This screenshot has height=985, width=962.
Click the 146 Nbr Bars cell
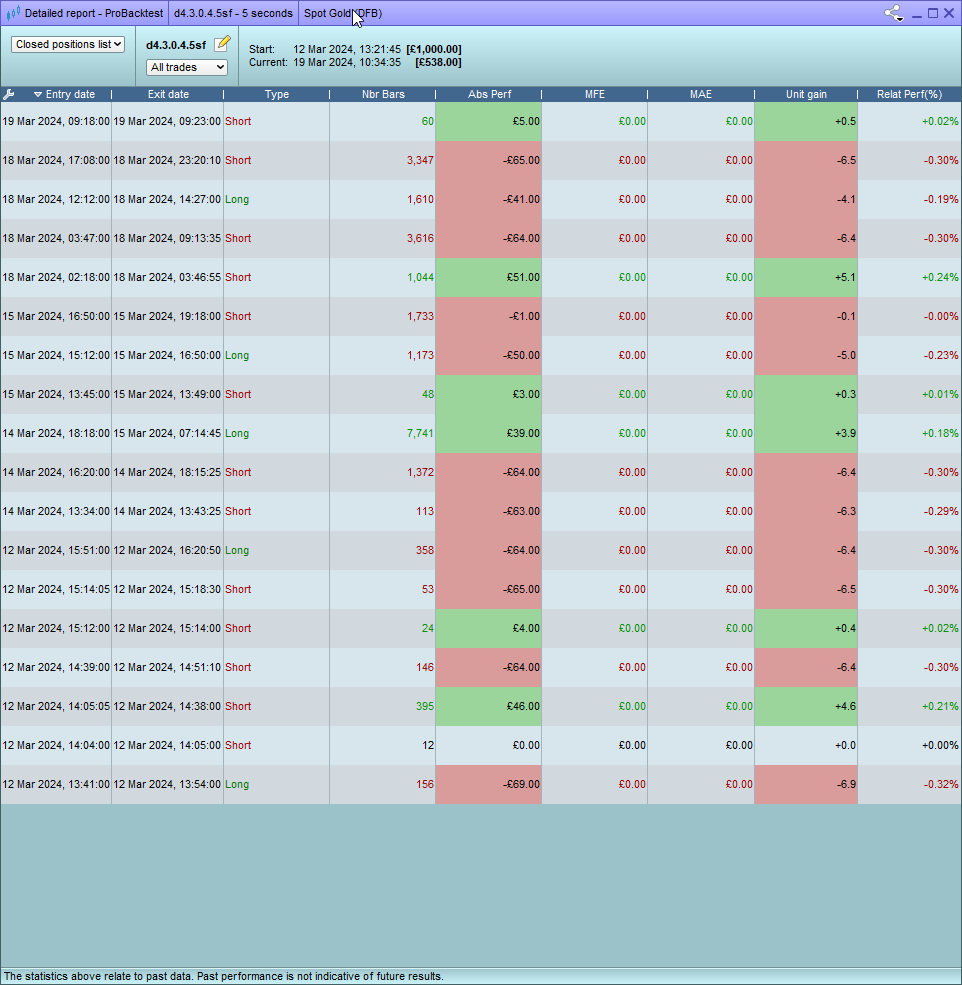(382, 667)
